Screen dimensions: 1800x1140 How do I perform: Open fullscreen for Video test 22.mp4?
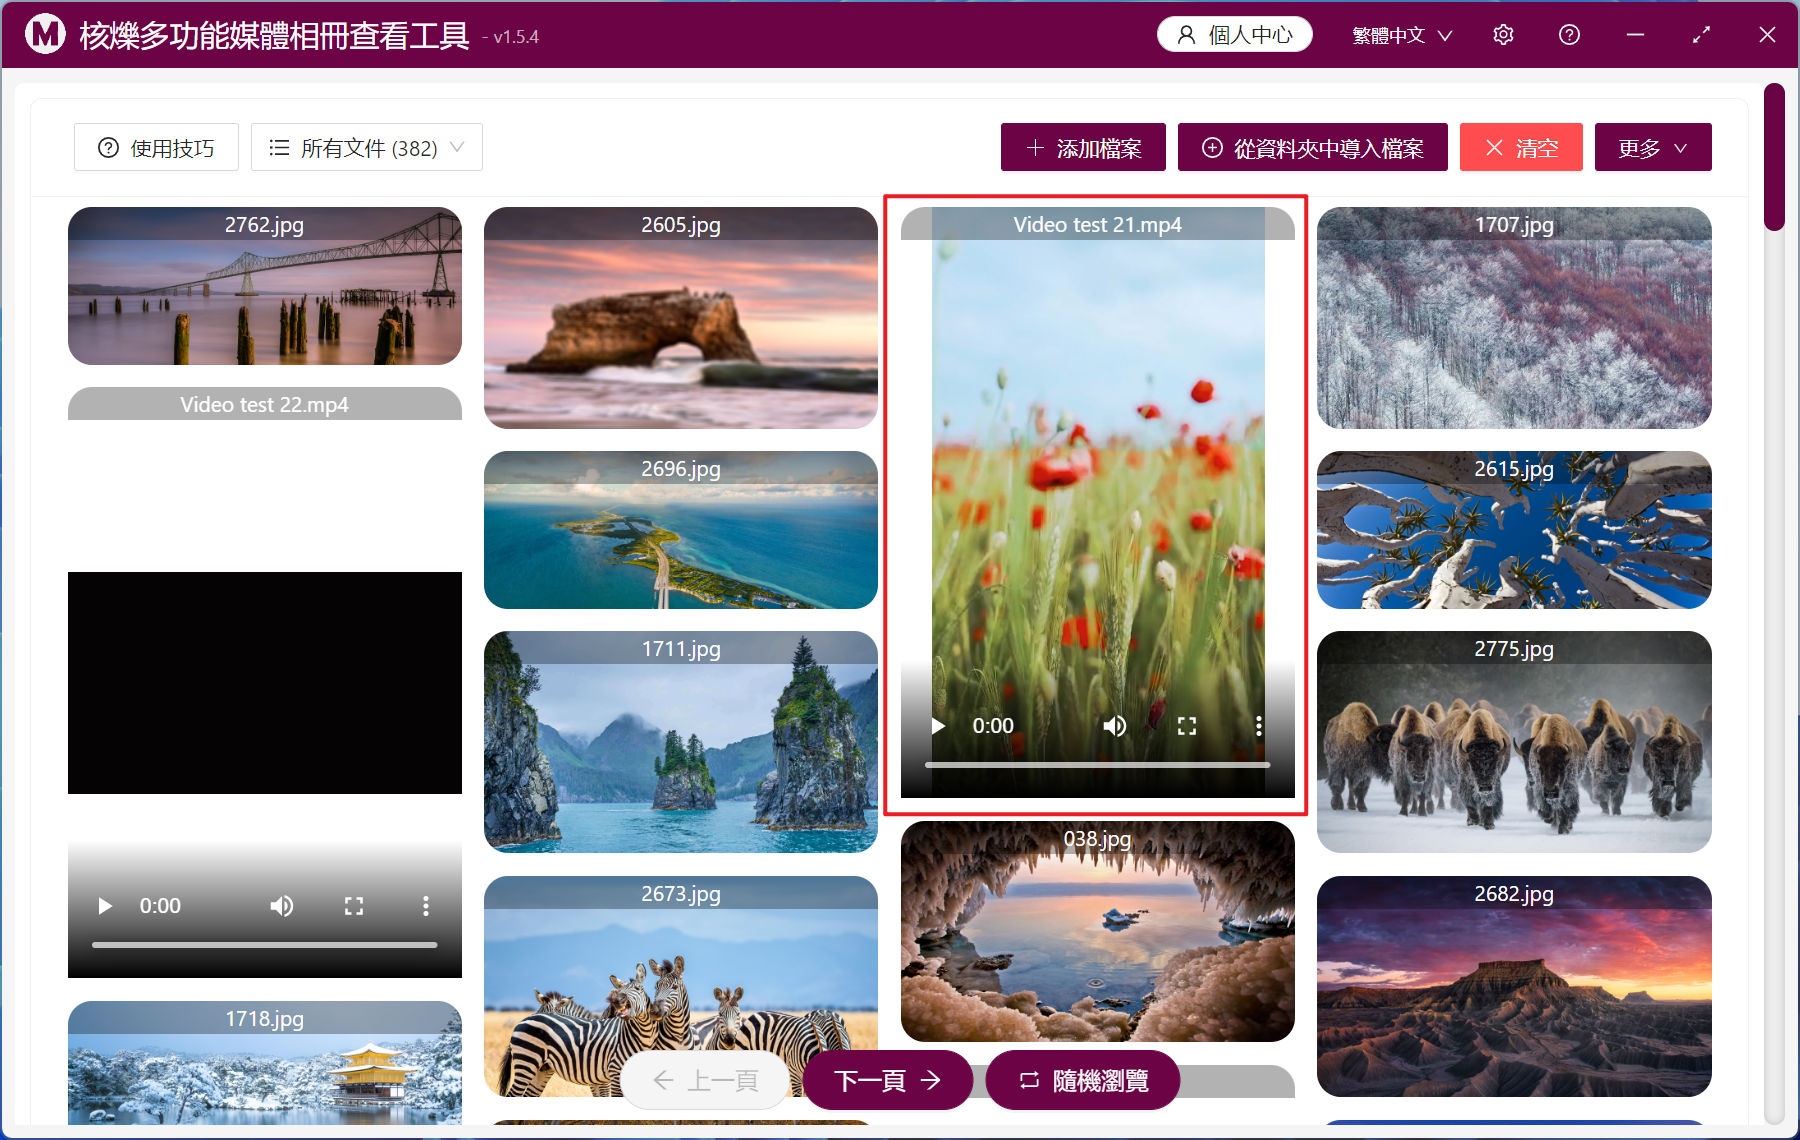(354, 906)
